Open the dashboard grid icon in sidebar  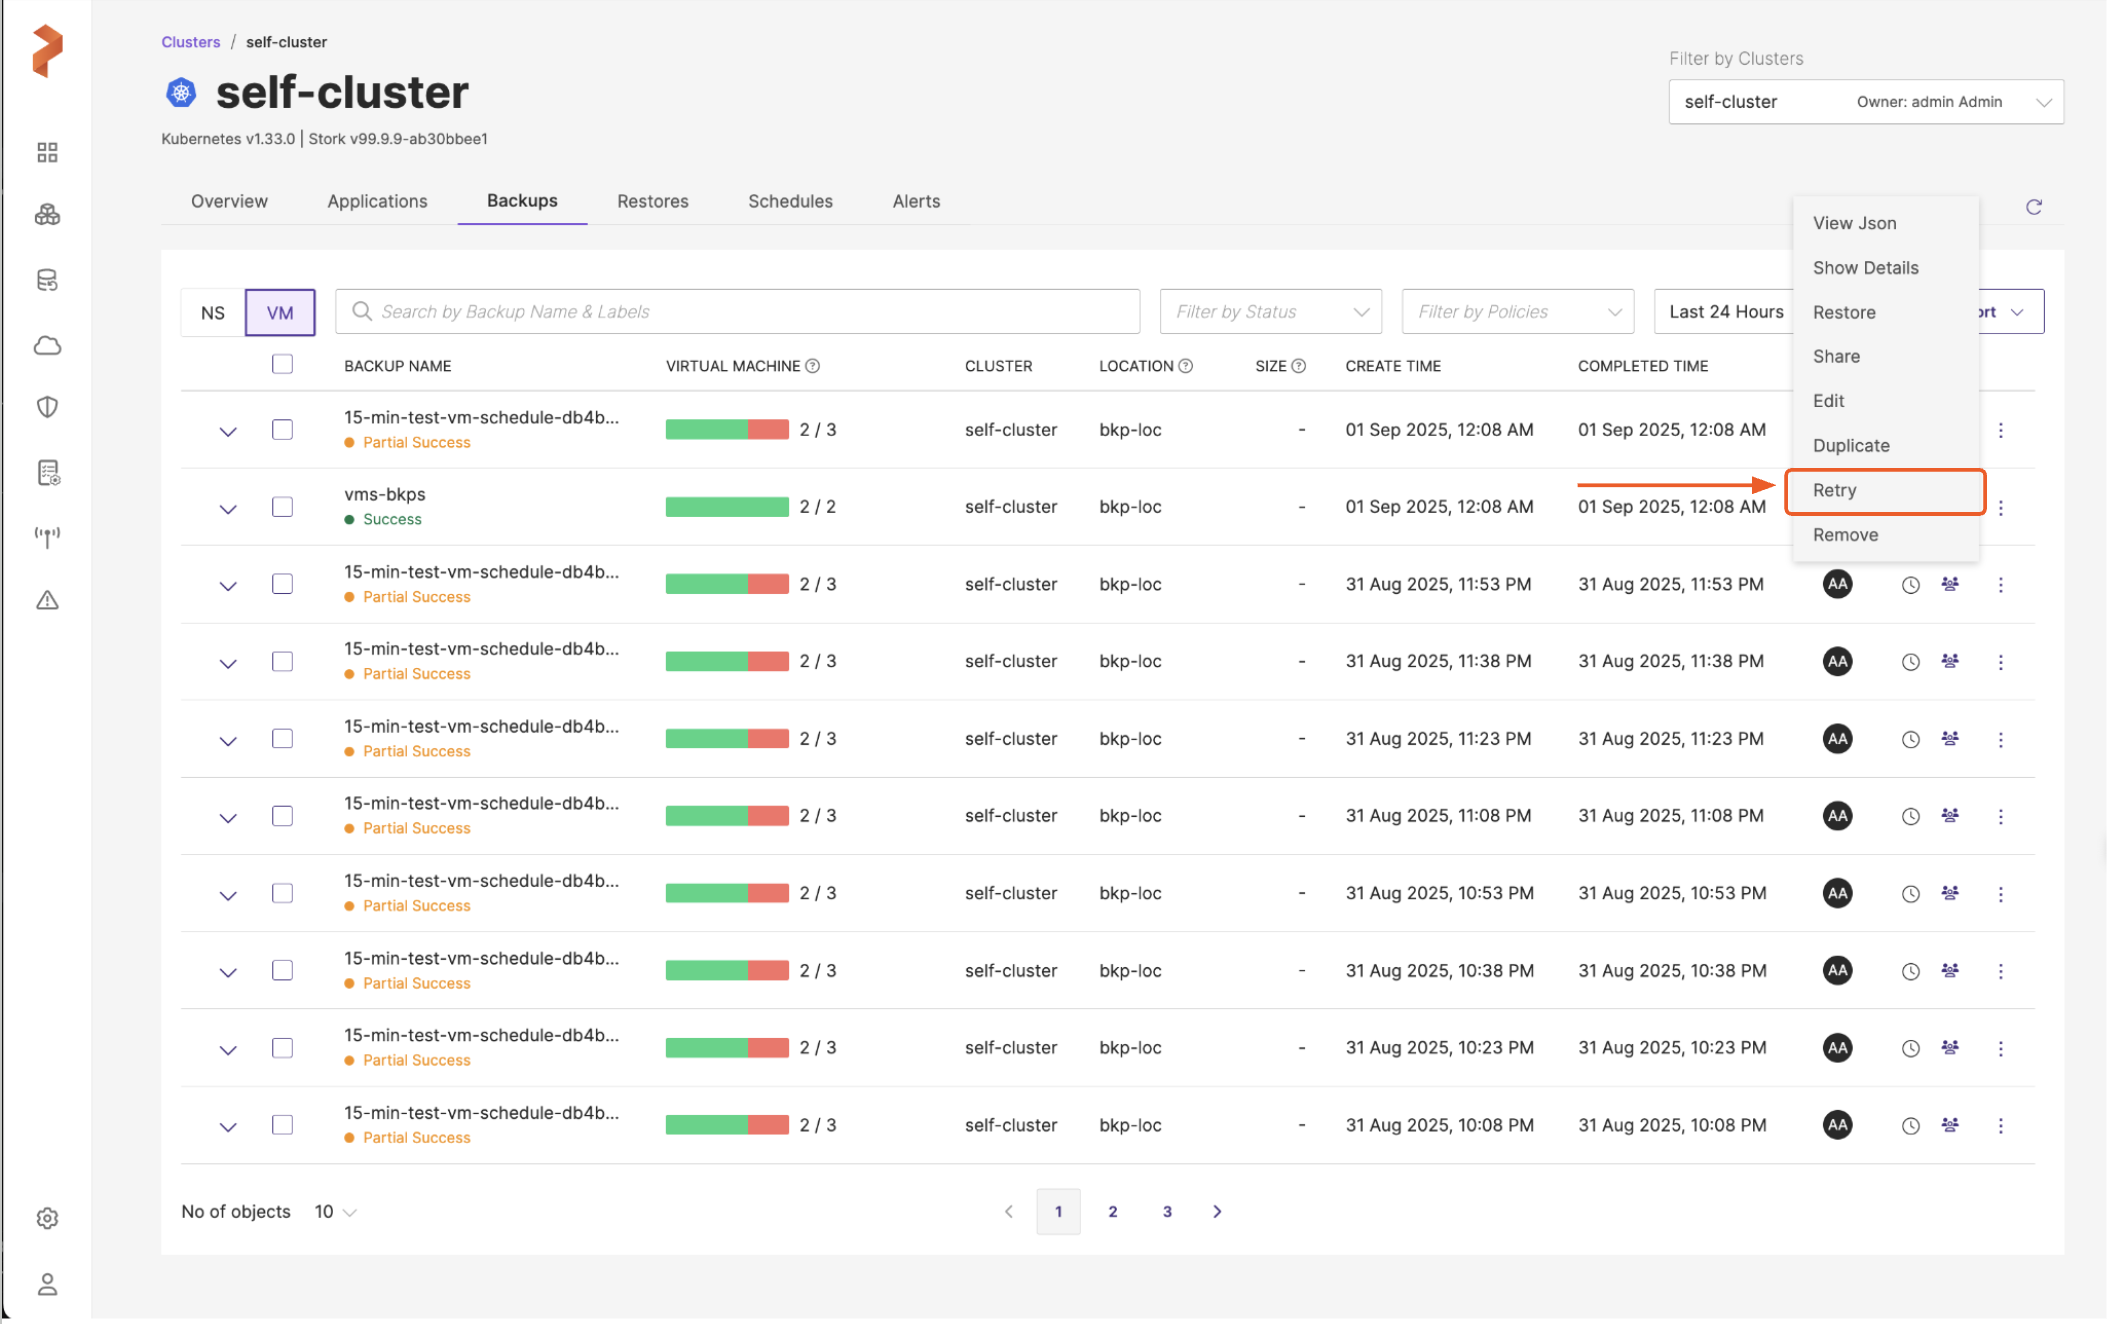(47, 152)
